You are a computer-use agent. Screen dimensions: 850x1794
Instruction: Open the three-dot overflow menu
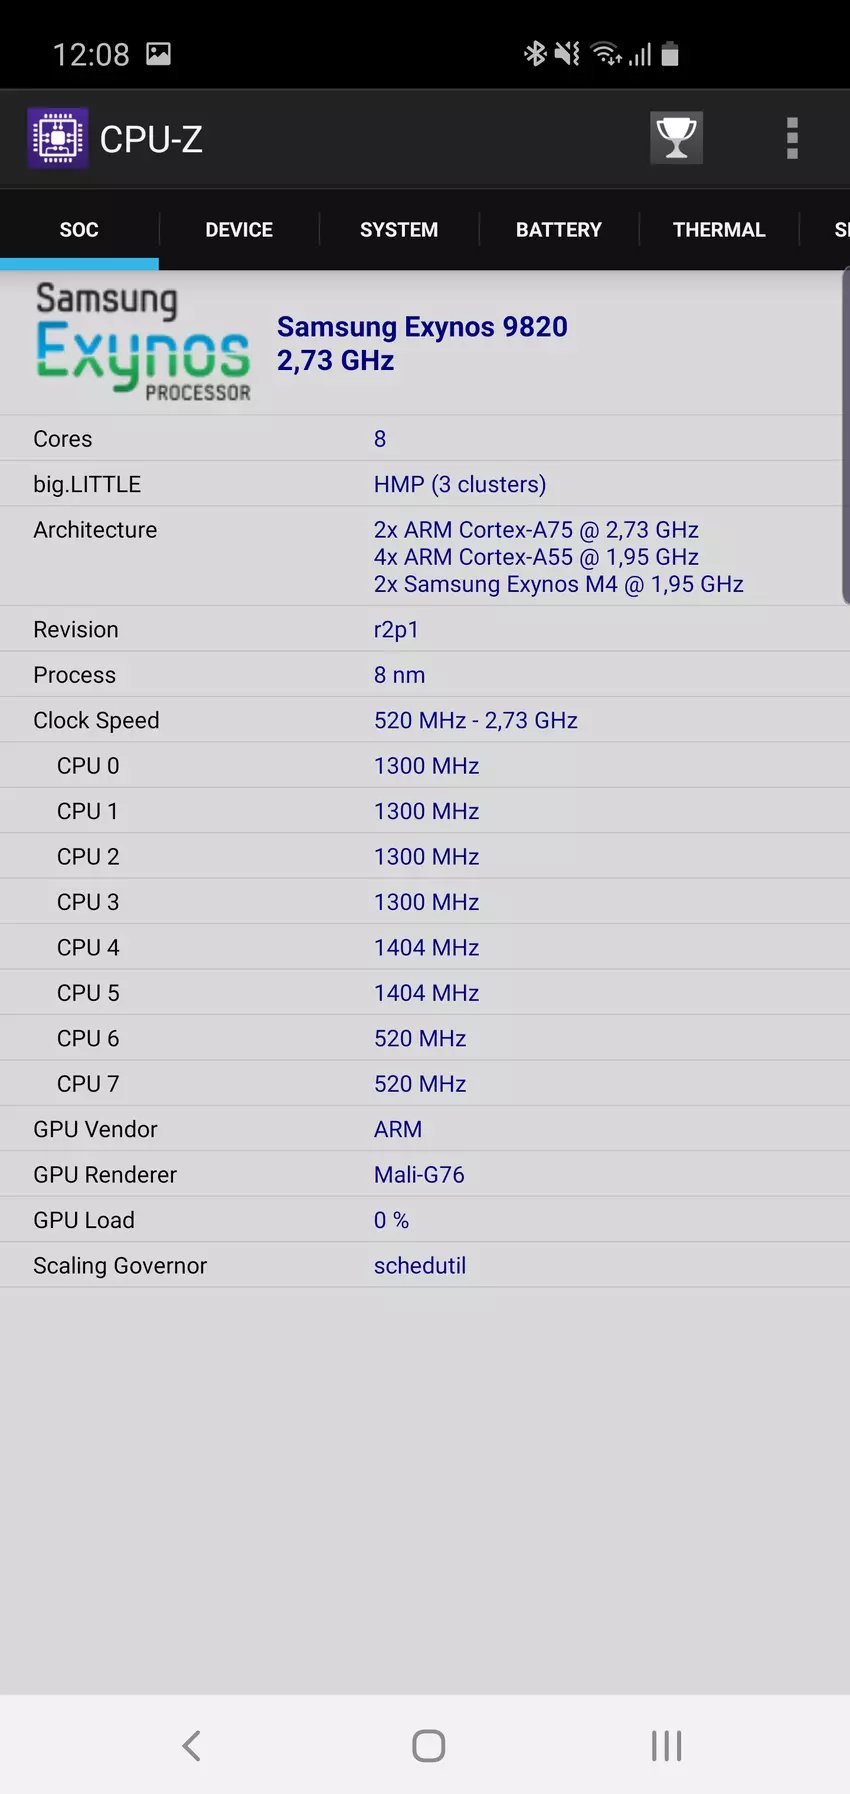pyautogui.click(x=792, y=138)
